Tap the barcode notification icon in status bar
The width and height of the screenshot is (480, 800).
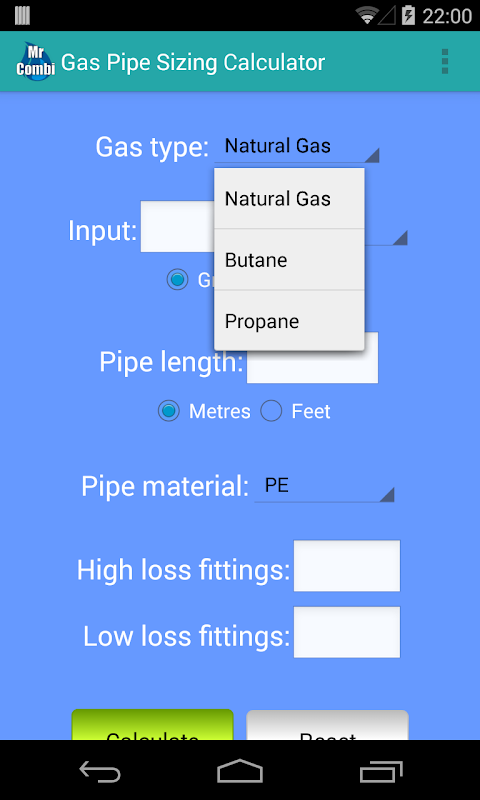coord(22,16)
